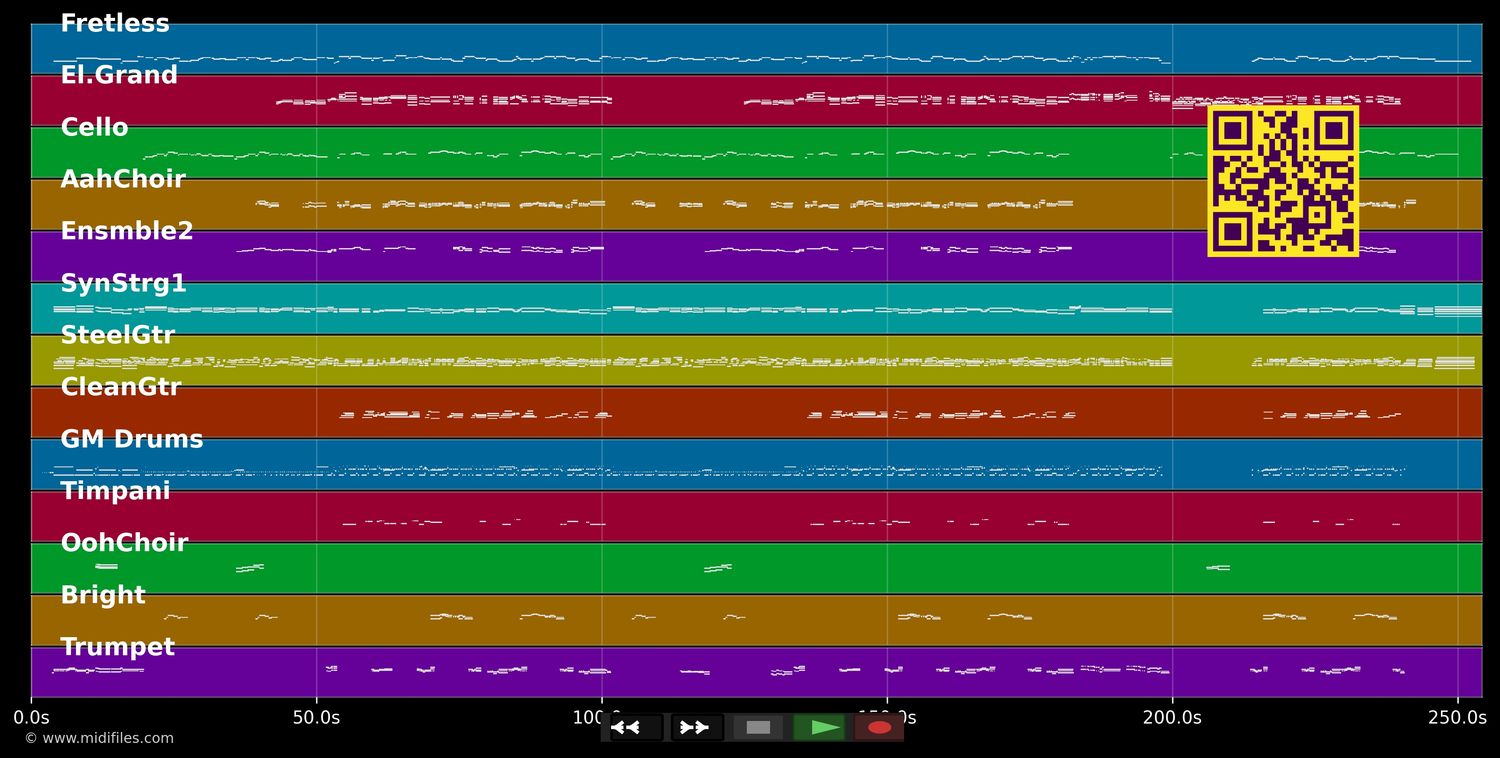Open the www.midifiles.com copyright link

pos(99,739)
